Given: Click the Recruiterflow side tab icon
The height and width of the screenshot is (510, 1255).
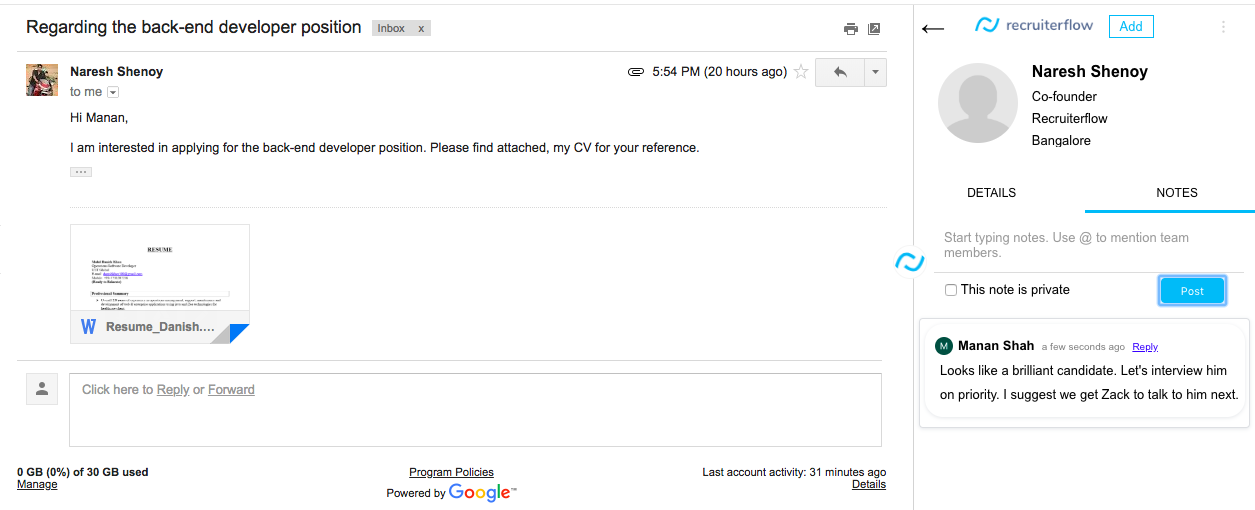Looking at the screenshot, I should click(909, 262).
